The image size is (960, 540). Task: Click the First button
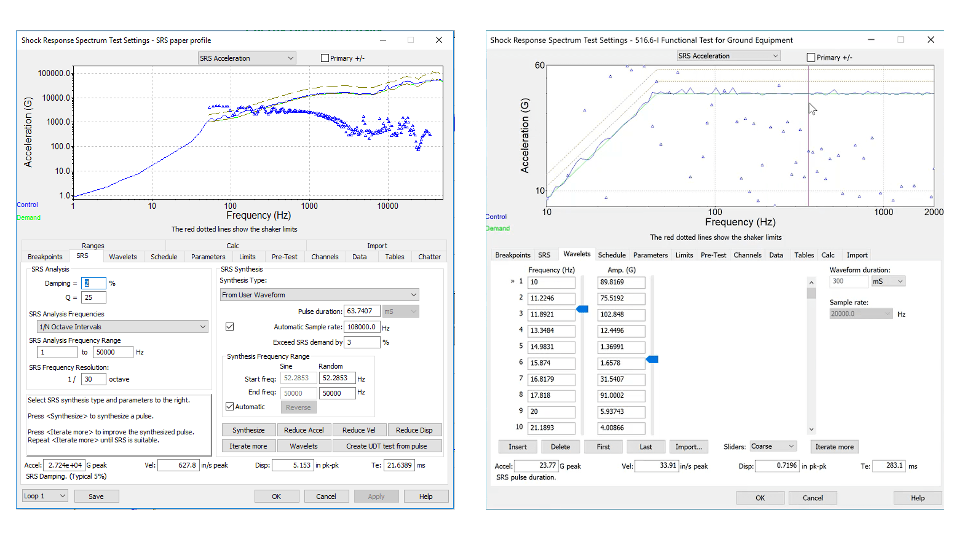603,447
